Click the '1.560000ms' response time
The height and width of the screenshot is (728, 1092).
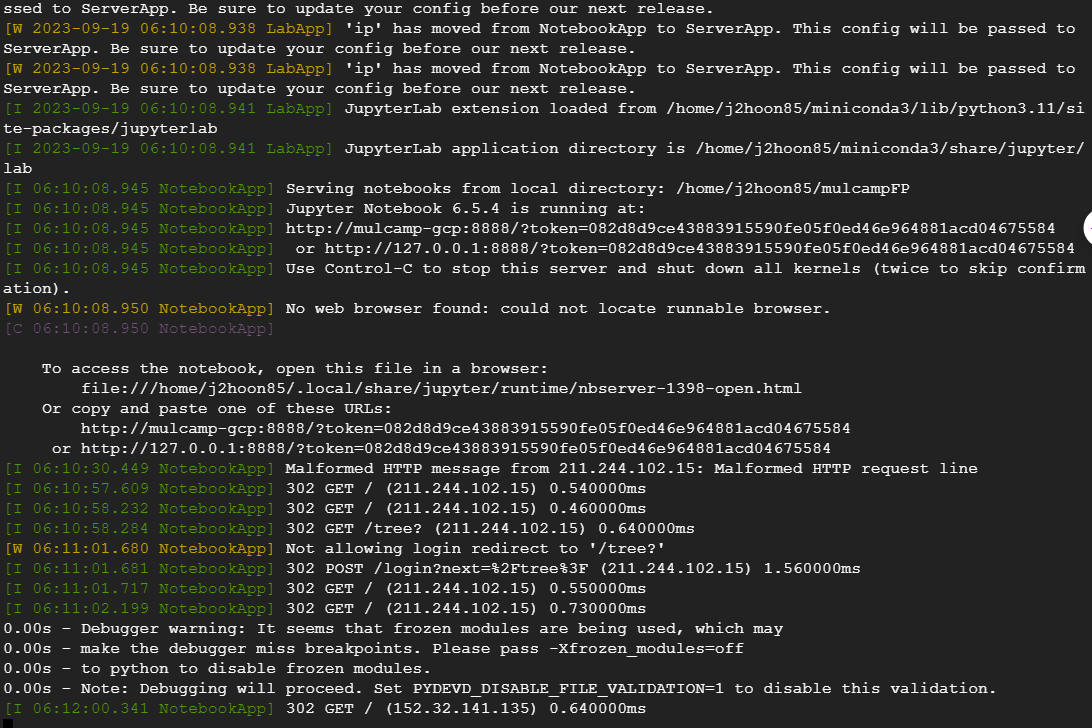[811, 568]
